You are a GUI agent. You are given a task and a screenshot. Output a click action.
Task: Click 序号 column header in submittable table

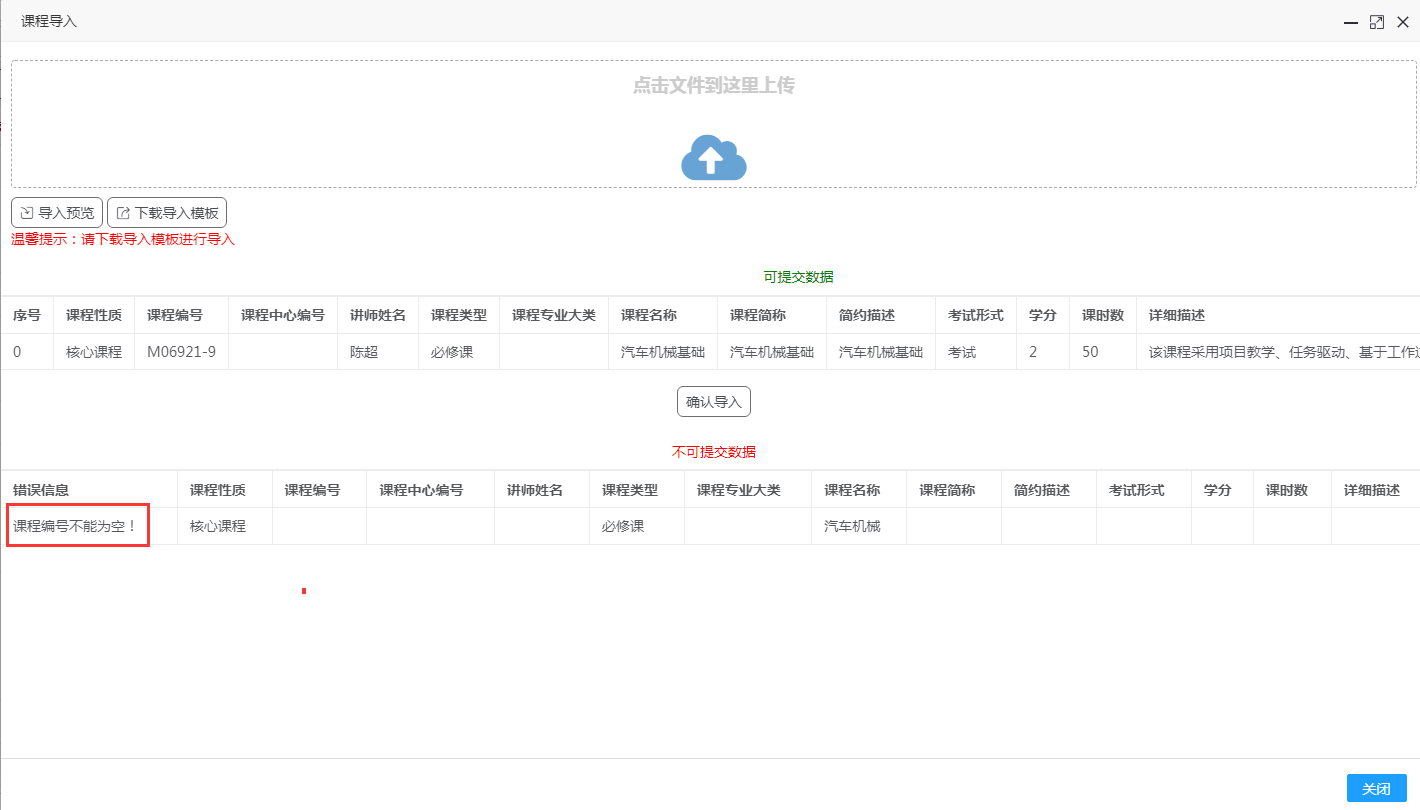(27, 315)
